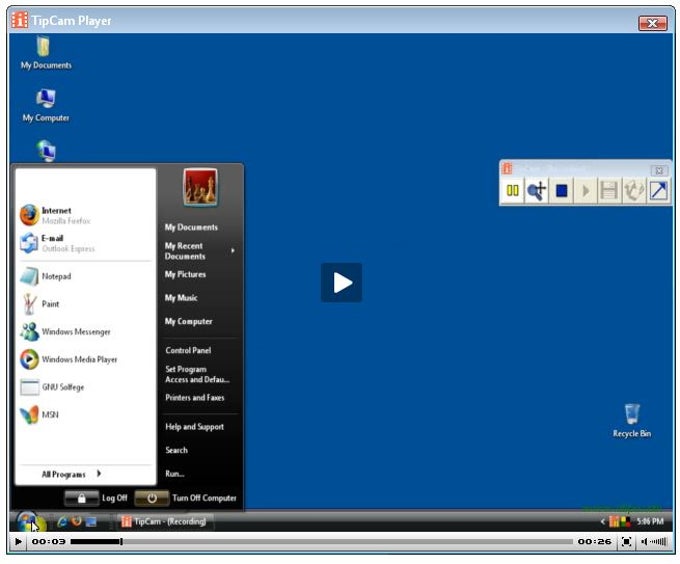Screen dimensions: 680x564
Task: Click the Turn Off Computer button
Action: pyautogui.click(x=186, y=498)
